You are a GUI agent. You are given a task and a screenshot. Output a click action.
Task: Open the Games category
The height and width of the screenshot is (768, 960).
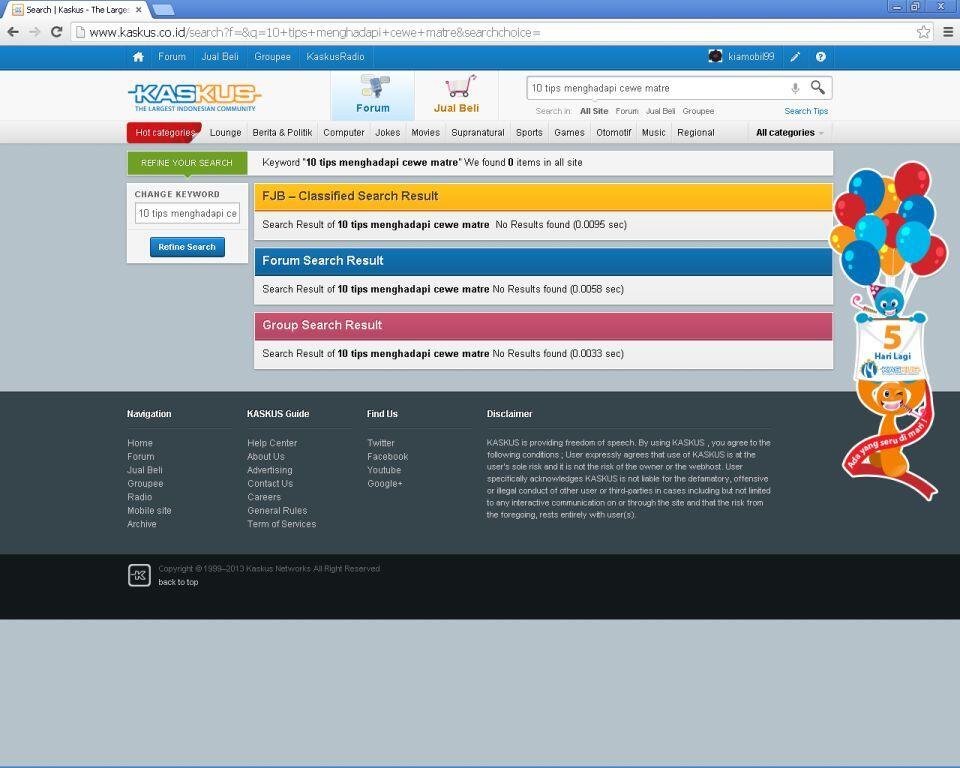(569, 133)
